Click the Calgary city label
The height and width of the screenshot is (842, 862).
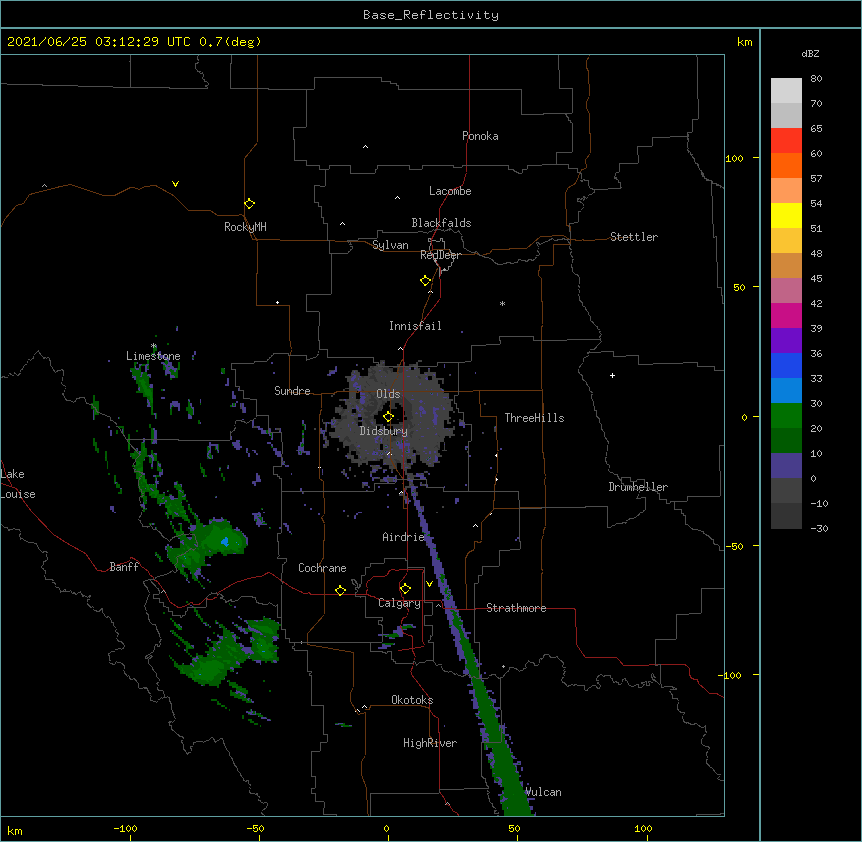tap(399, 603)
